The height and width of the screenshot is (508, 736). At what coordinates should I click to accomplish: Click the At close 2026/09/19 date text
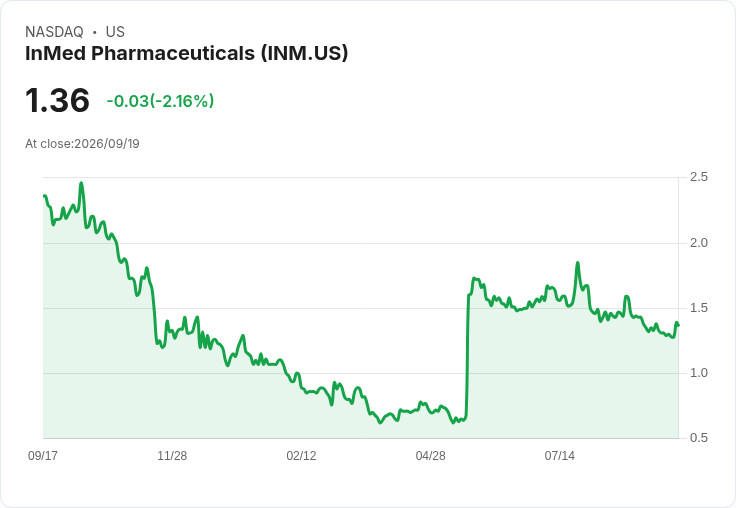(82, 144)
